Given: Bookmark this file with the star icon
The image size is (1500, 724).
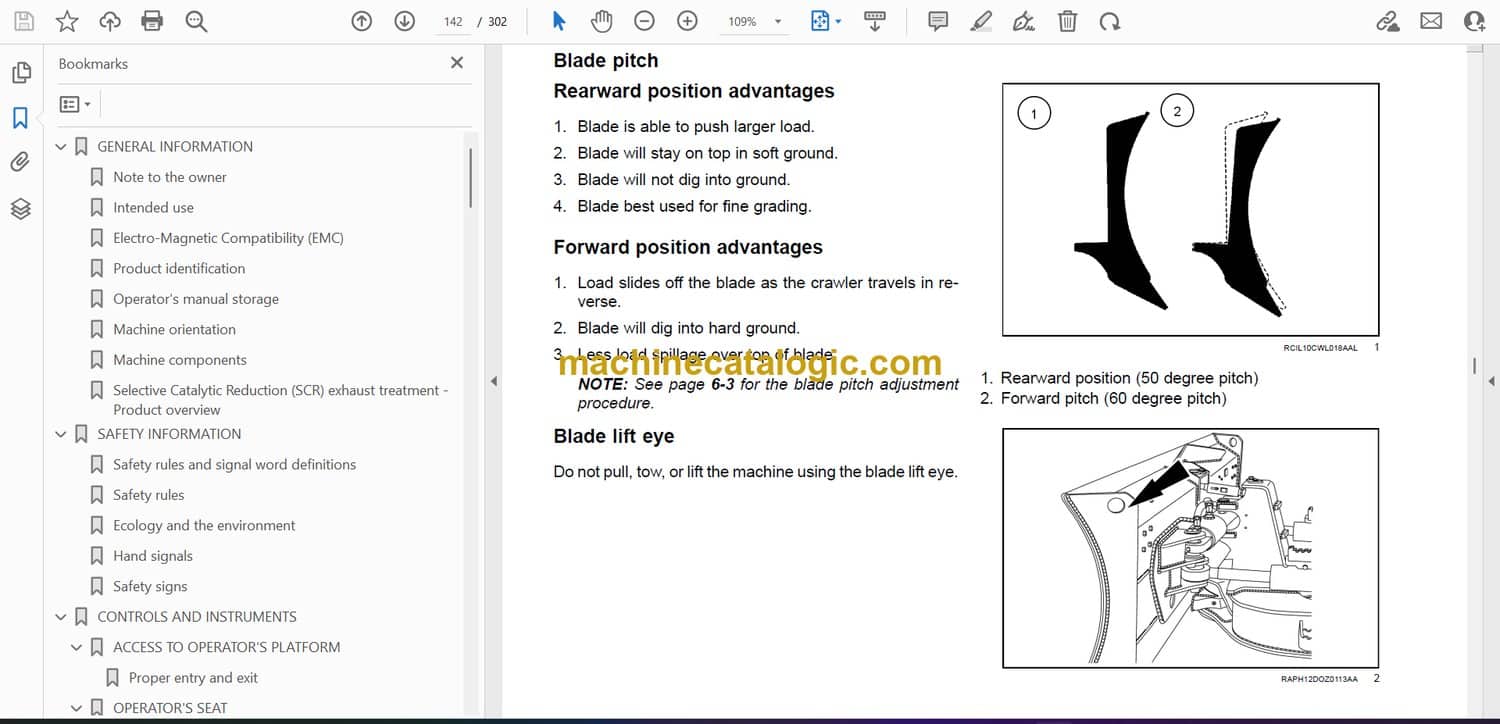Looking at the screenshot, I should coord(67,21).
